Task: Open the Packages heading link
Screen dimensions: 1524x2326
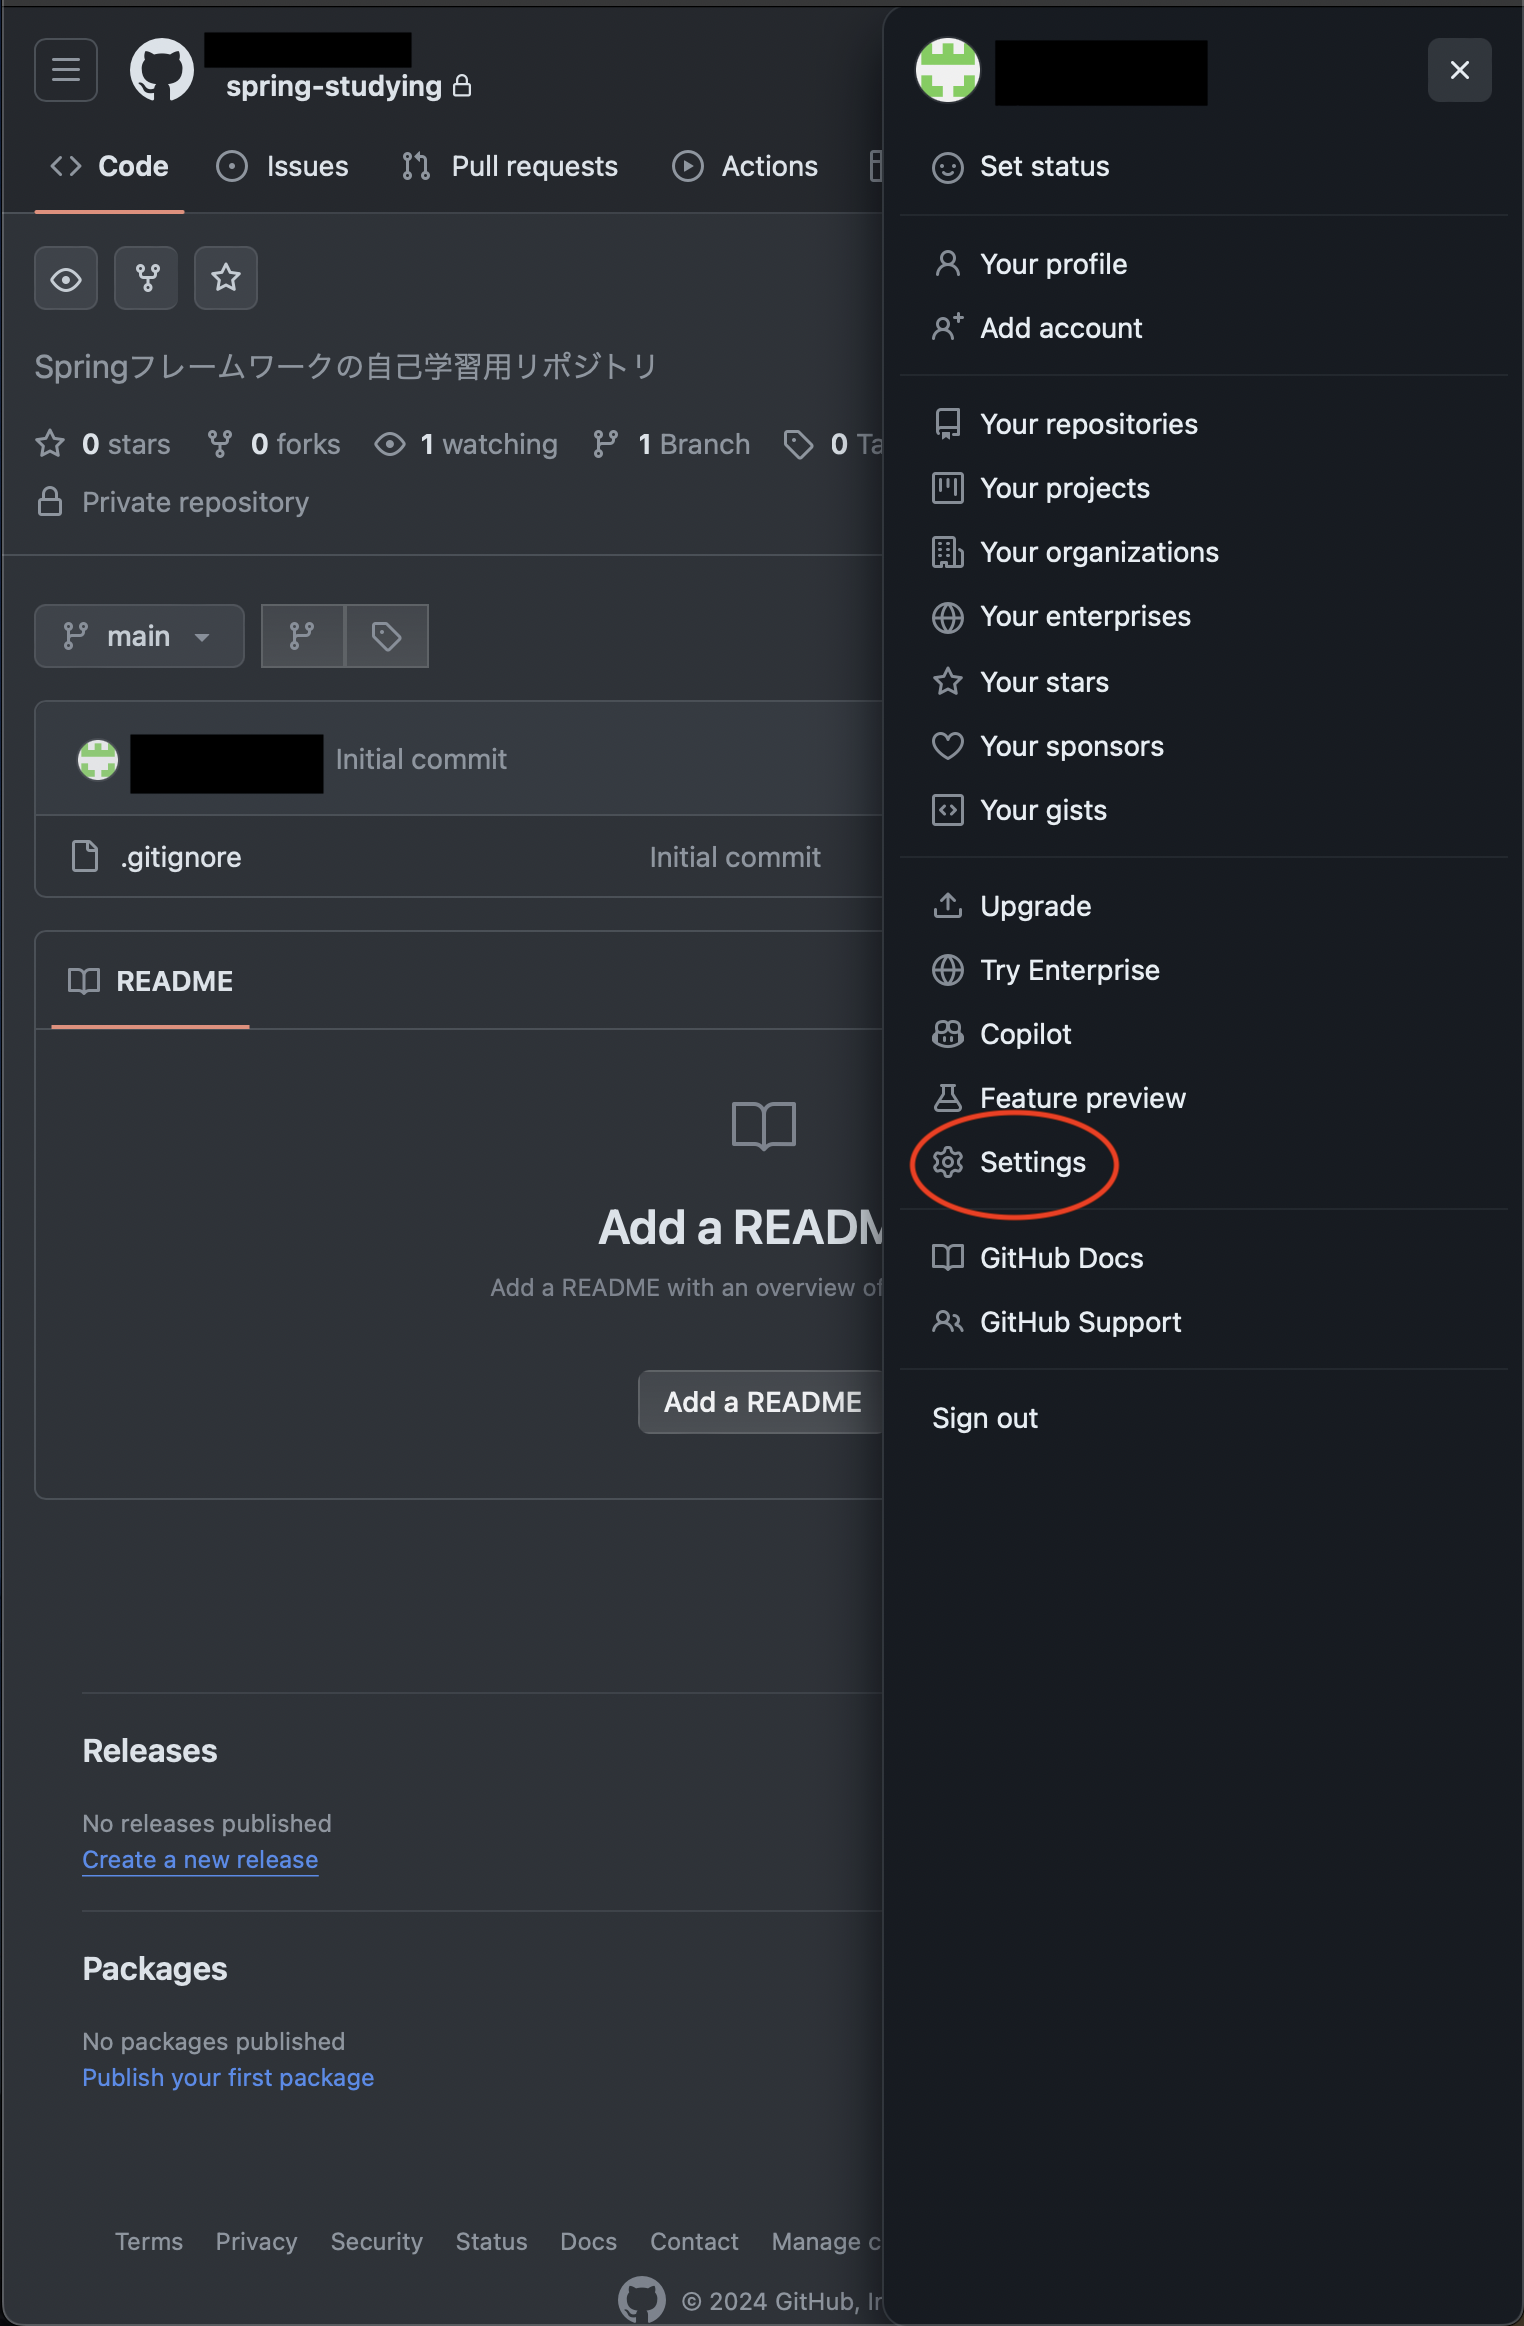Action: pos(155,1969)
